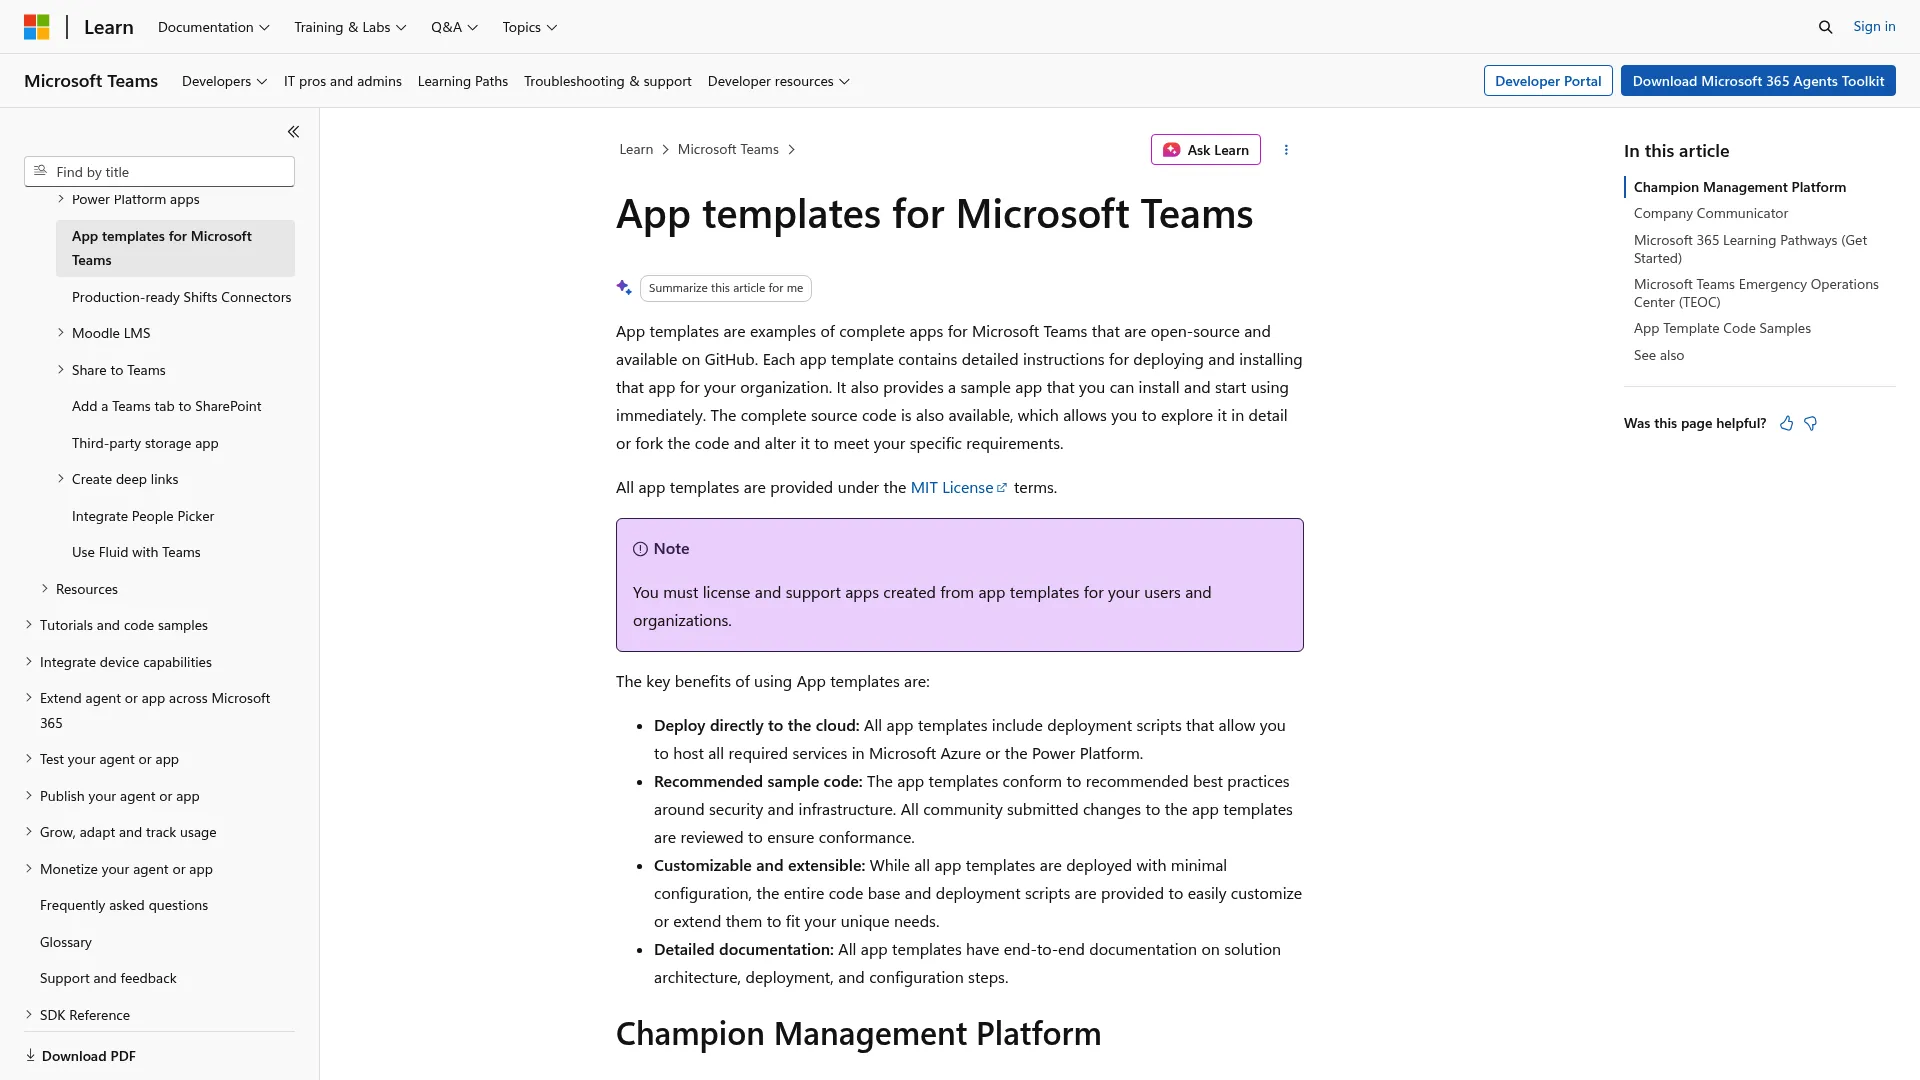Open the Developer Portal button
The image size is (1920, 1080).
1548,81
